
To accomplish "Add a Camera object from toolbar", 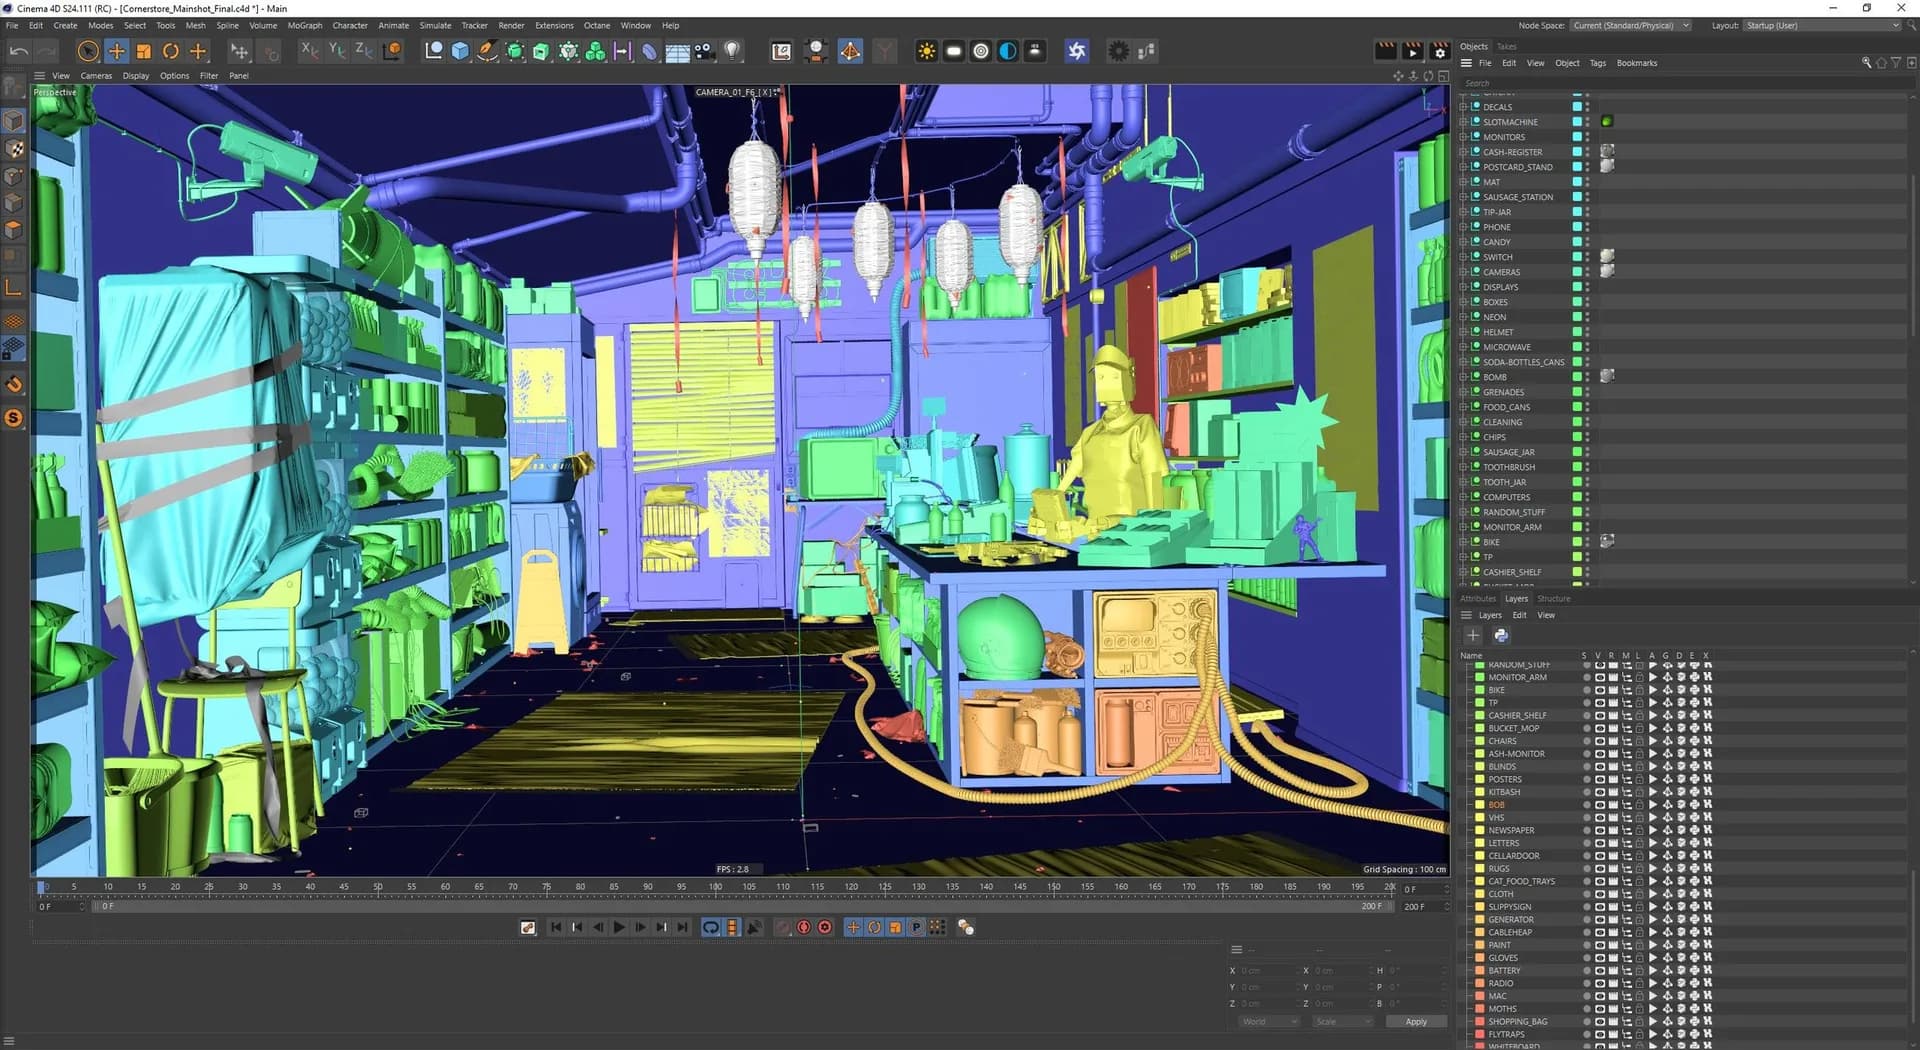I will pos(705,51).
